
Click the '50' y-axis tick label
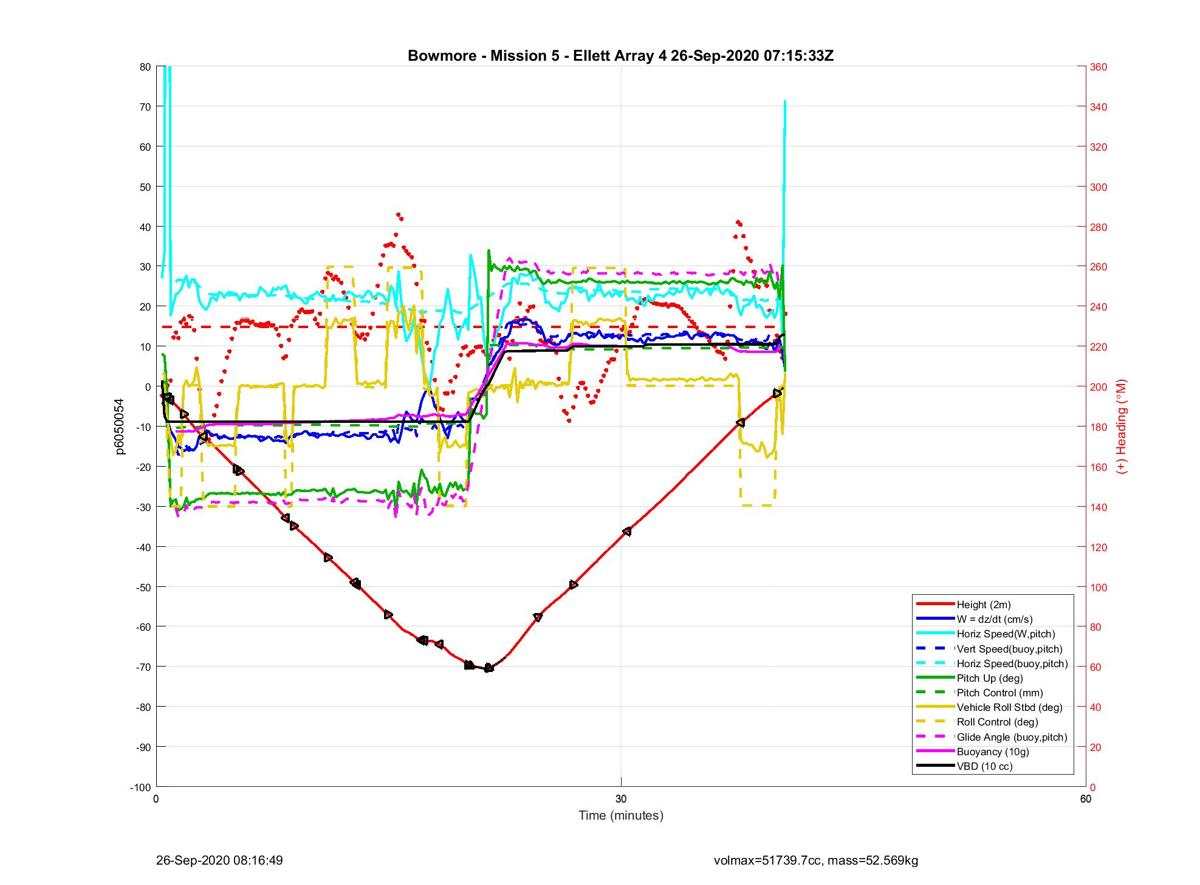[144, 187]
